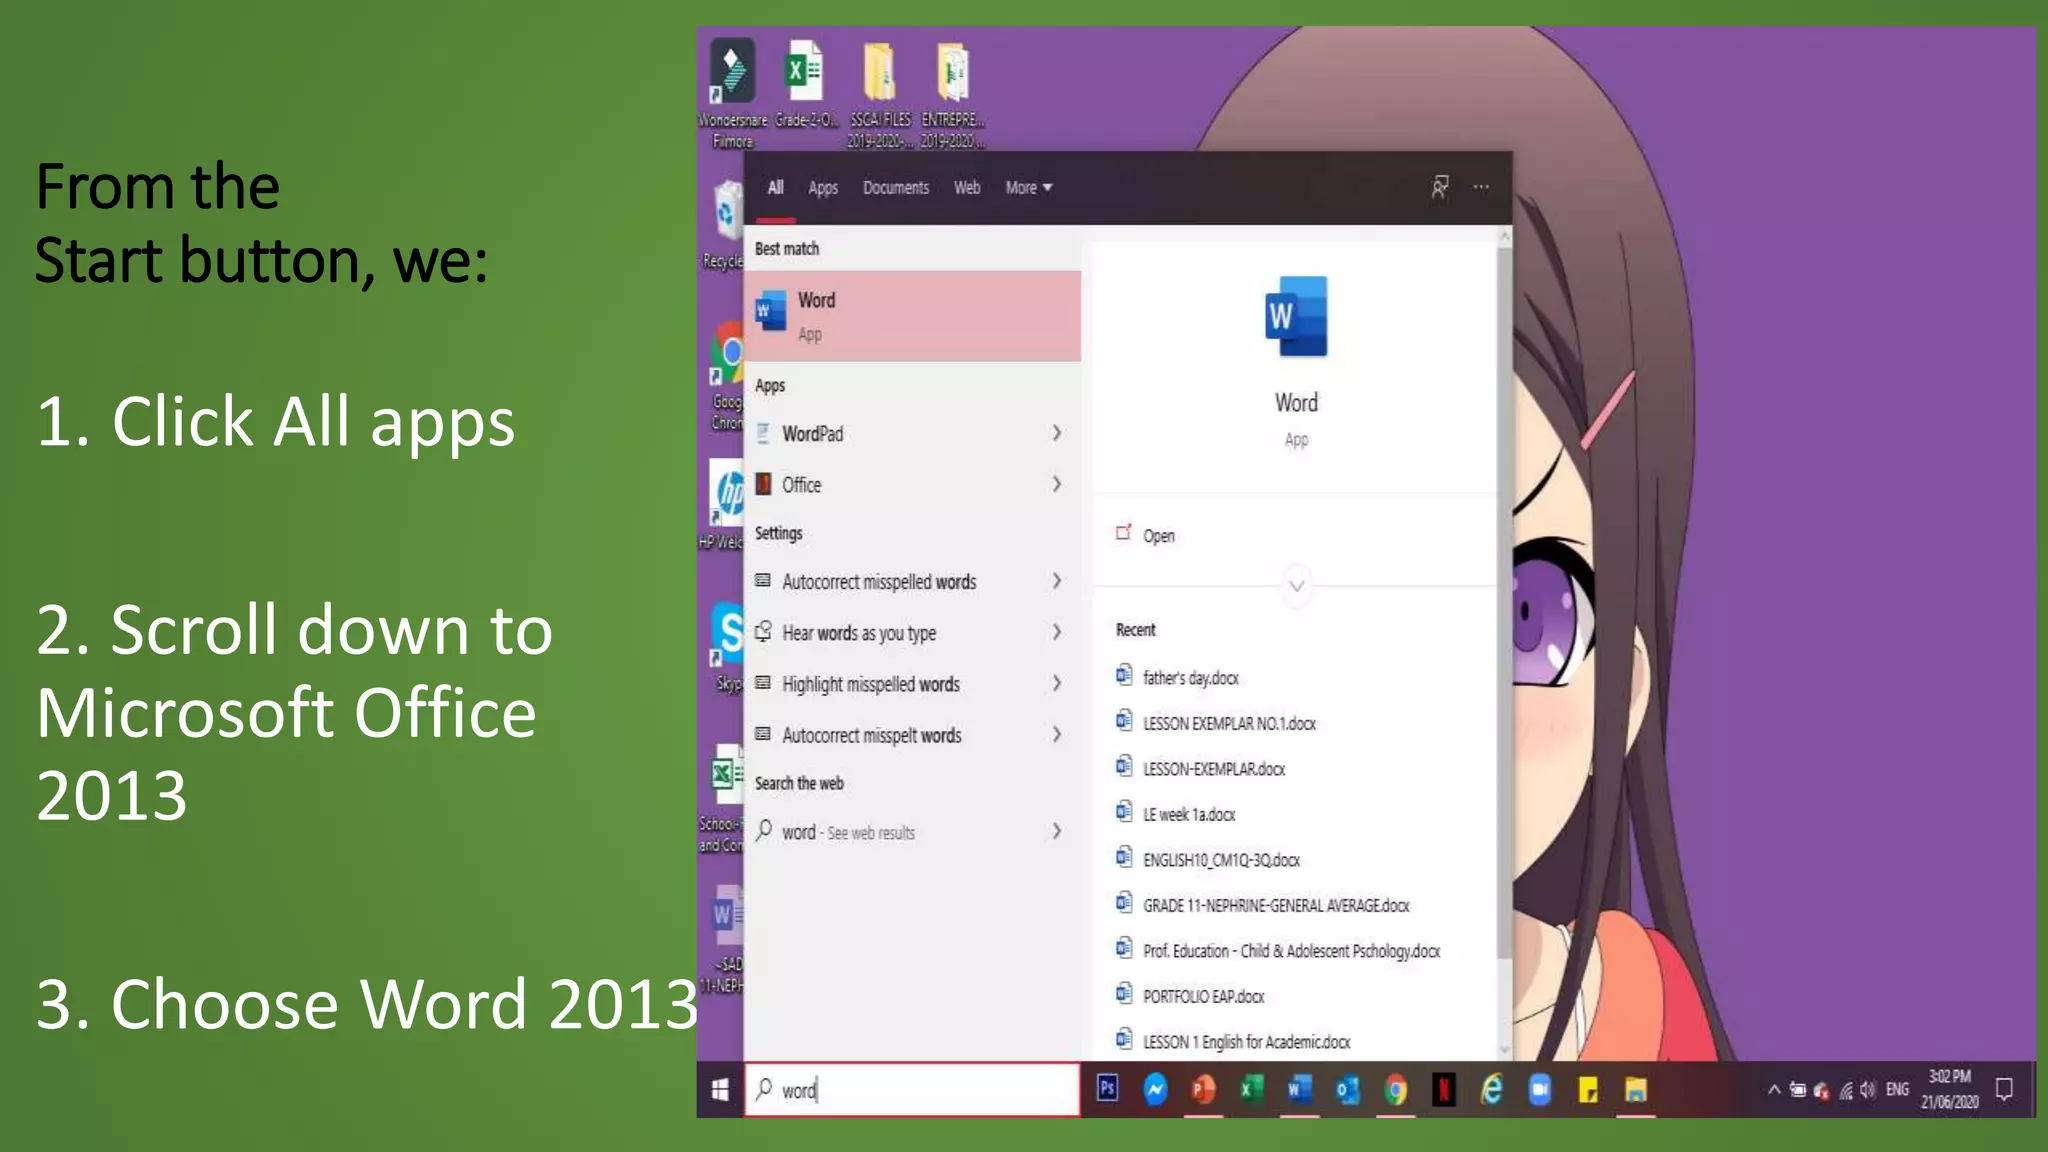This screenshot has width=2048, height=1152.
Task: Open Sticky Notes from the taskbar
Action: (x=1588, y=1089)
